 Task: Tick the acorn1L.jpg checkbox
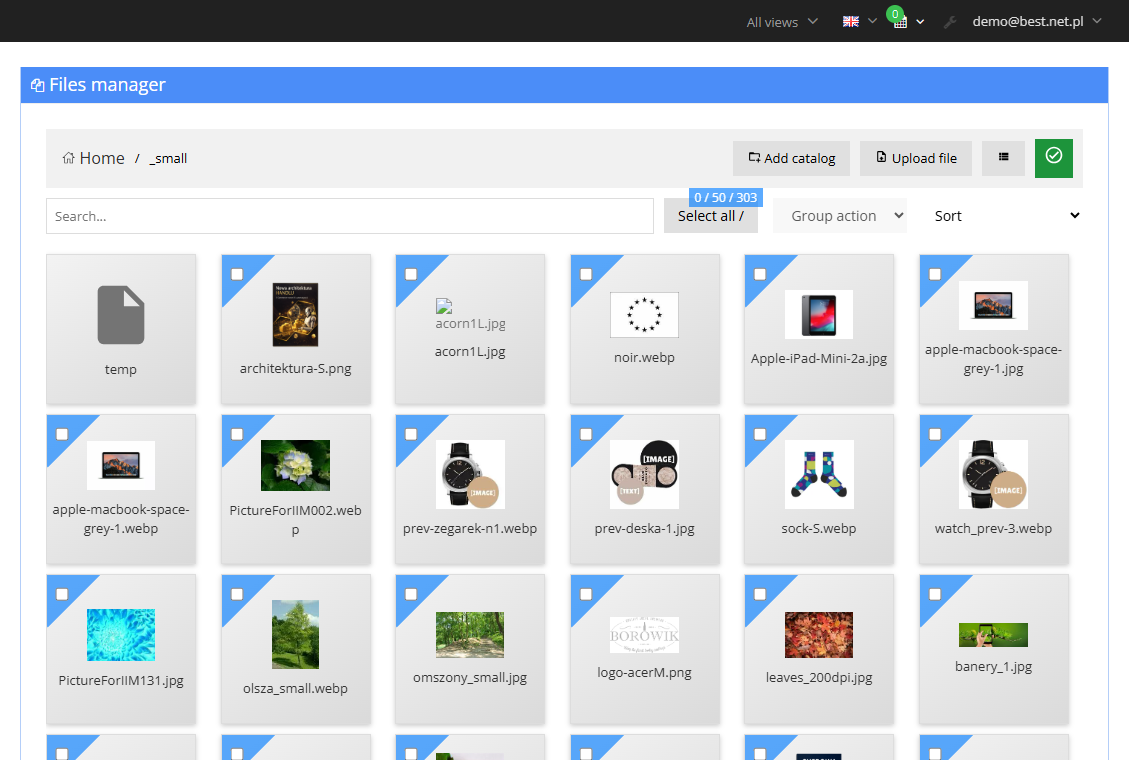click(411, 274)
